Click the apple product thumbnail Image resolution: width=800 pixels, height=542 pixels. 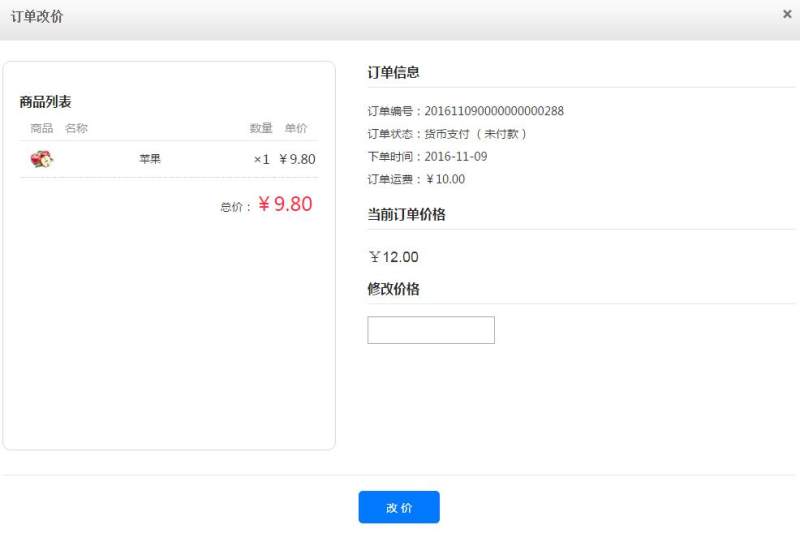42,159
